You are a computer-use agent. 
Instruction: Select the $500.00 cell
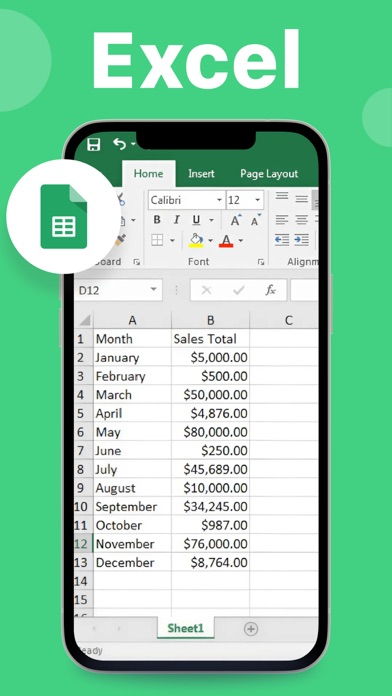[x=210, y=376]
